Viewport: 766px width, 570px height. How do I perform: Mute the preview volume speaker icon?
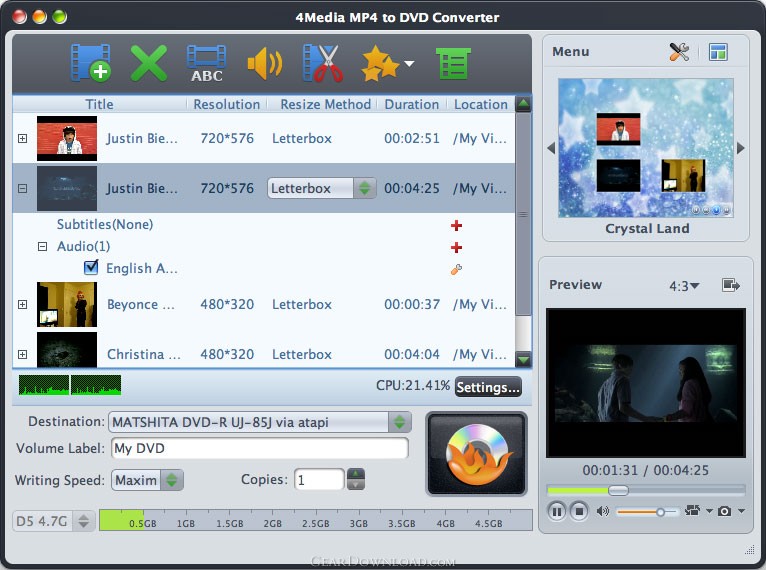(x=603, y=511)
